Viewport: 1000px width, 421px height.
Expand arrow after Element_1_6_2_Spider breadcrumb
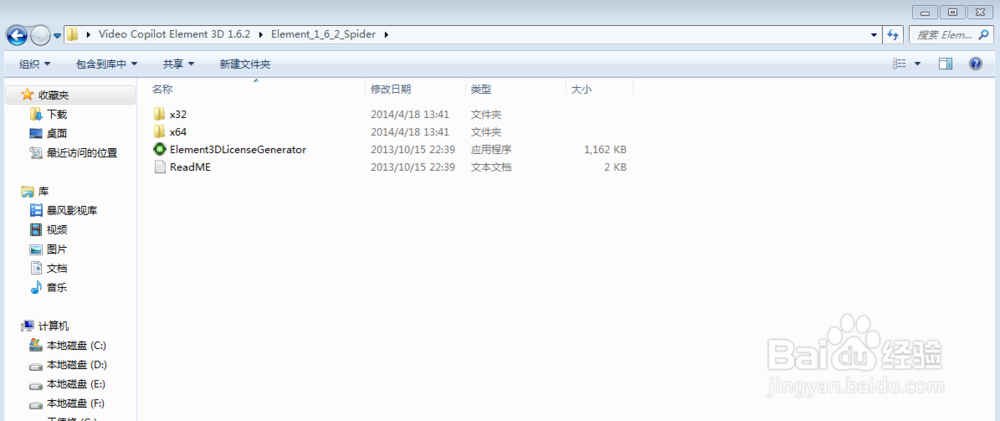tap(386, 34)
